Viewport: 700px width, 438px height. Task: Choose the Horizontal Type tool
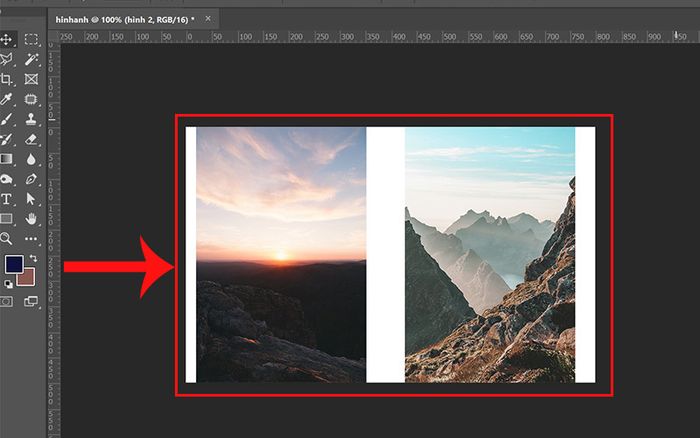pyautogui.click(x=8, y=199)
